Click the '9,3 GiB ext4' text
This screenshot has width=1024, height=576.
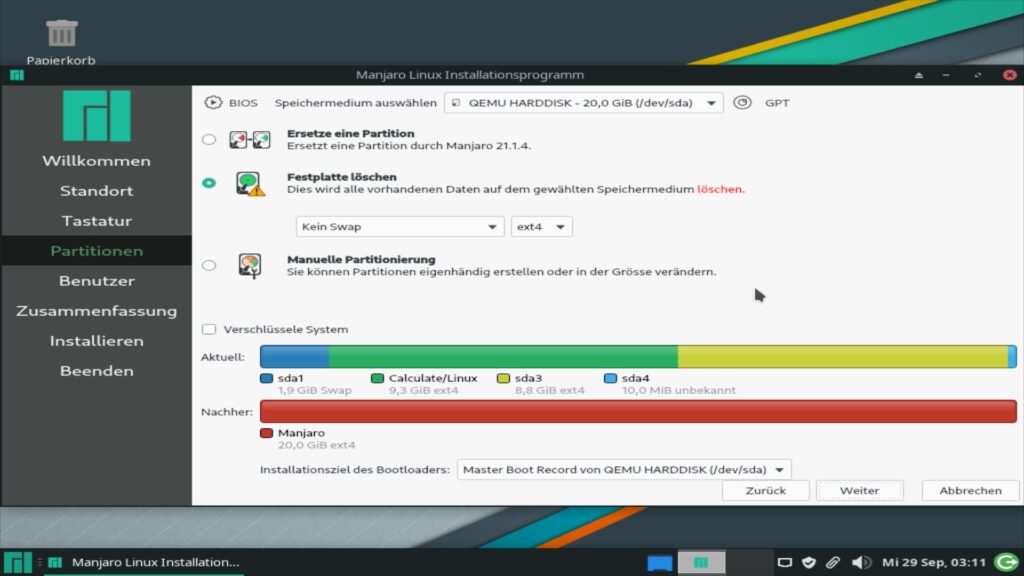pos(423,391)
